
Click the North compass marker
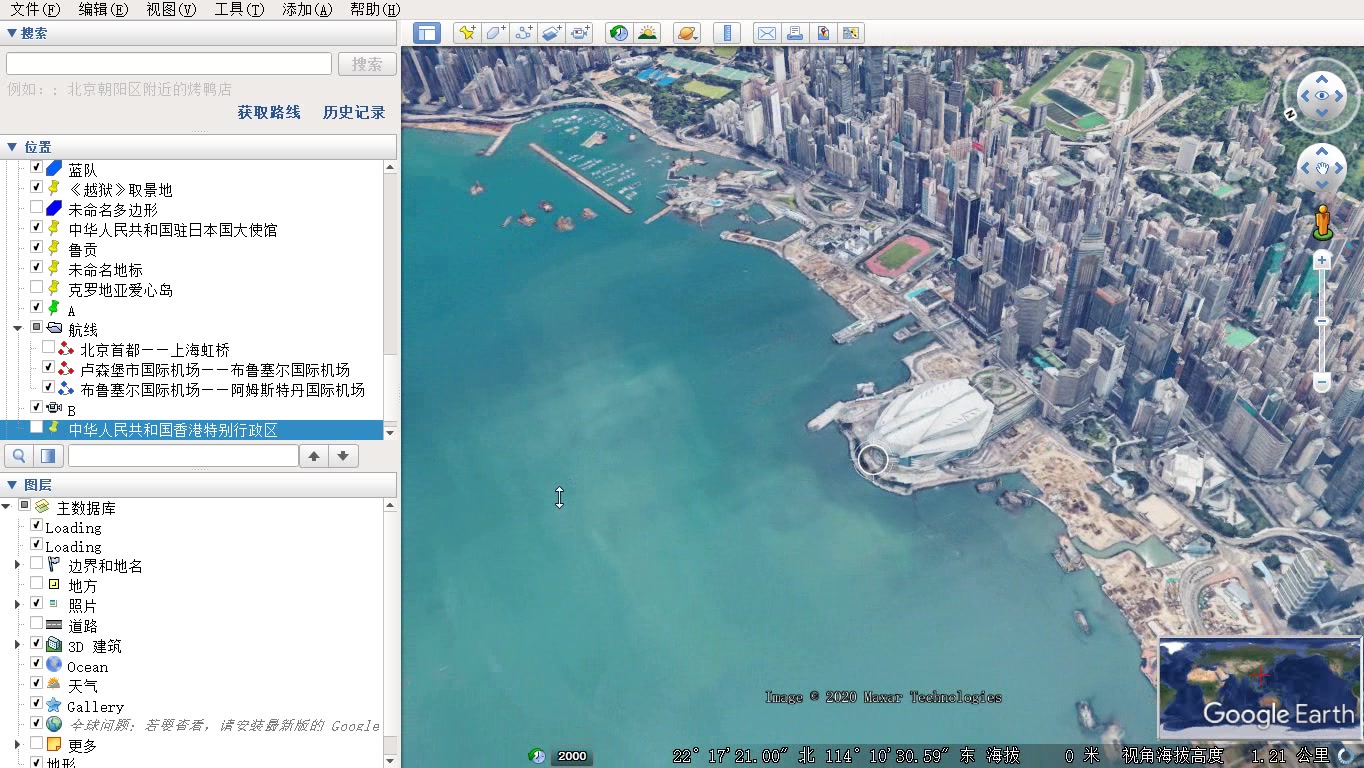coord(1291,115)
